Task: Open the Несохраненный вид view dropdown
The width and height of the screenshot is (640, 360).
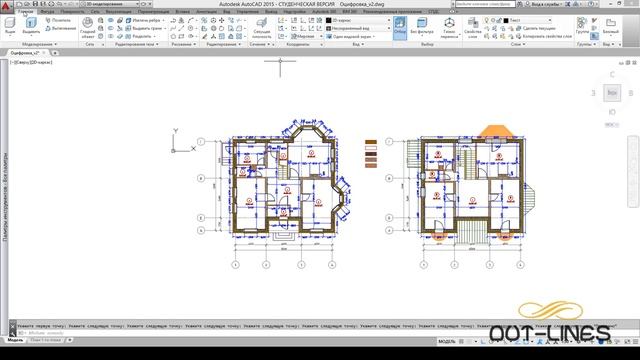Action: pyautogui.click(x=358, y=28)
